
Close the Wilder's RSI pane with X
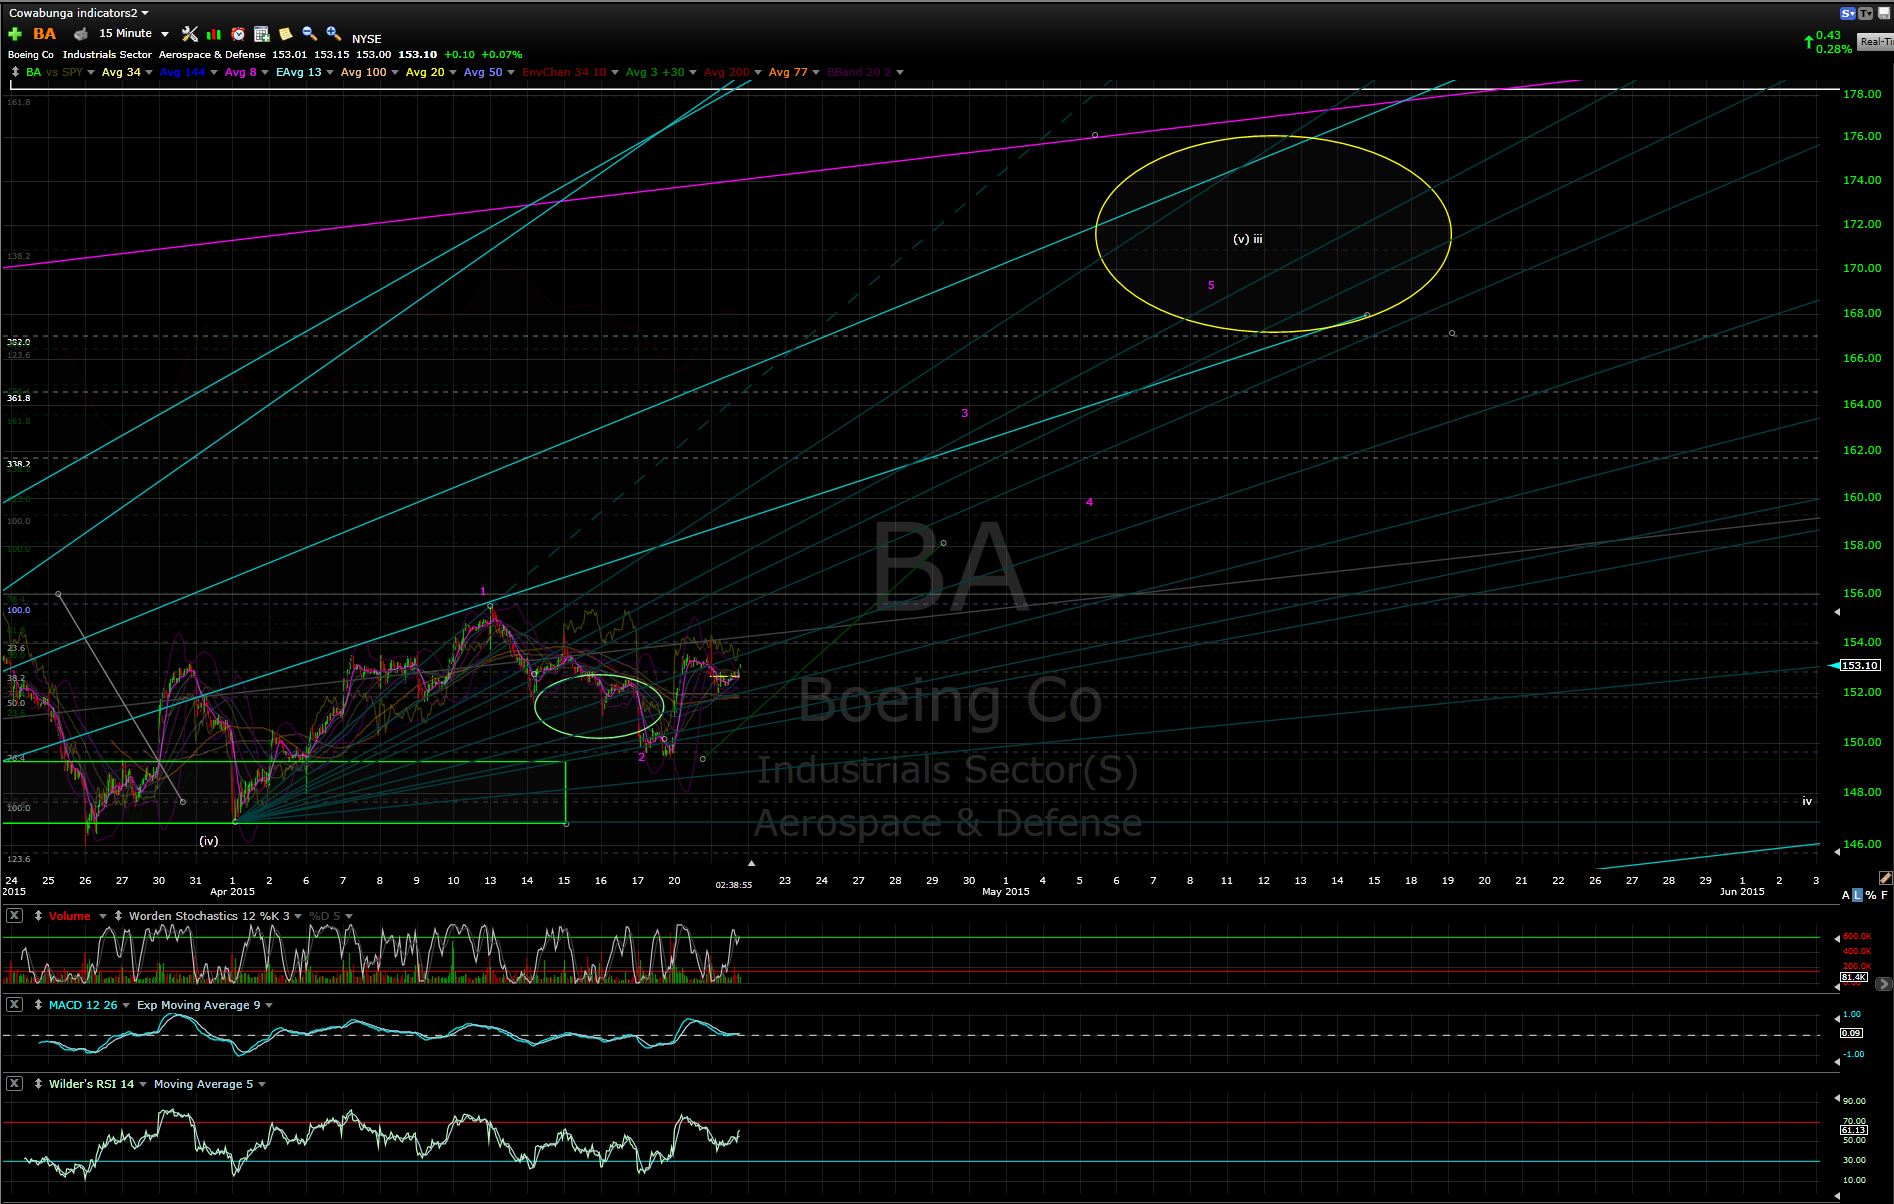pos(15,1084)
